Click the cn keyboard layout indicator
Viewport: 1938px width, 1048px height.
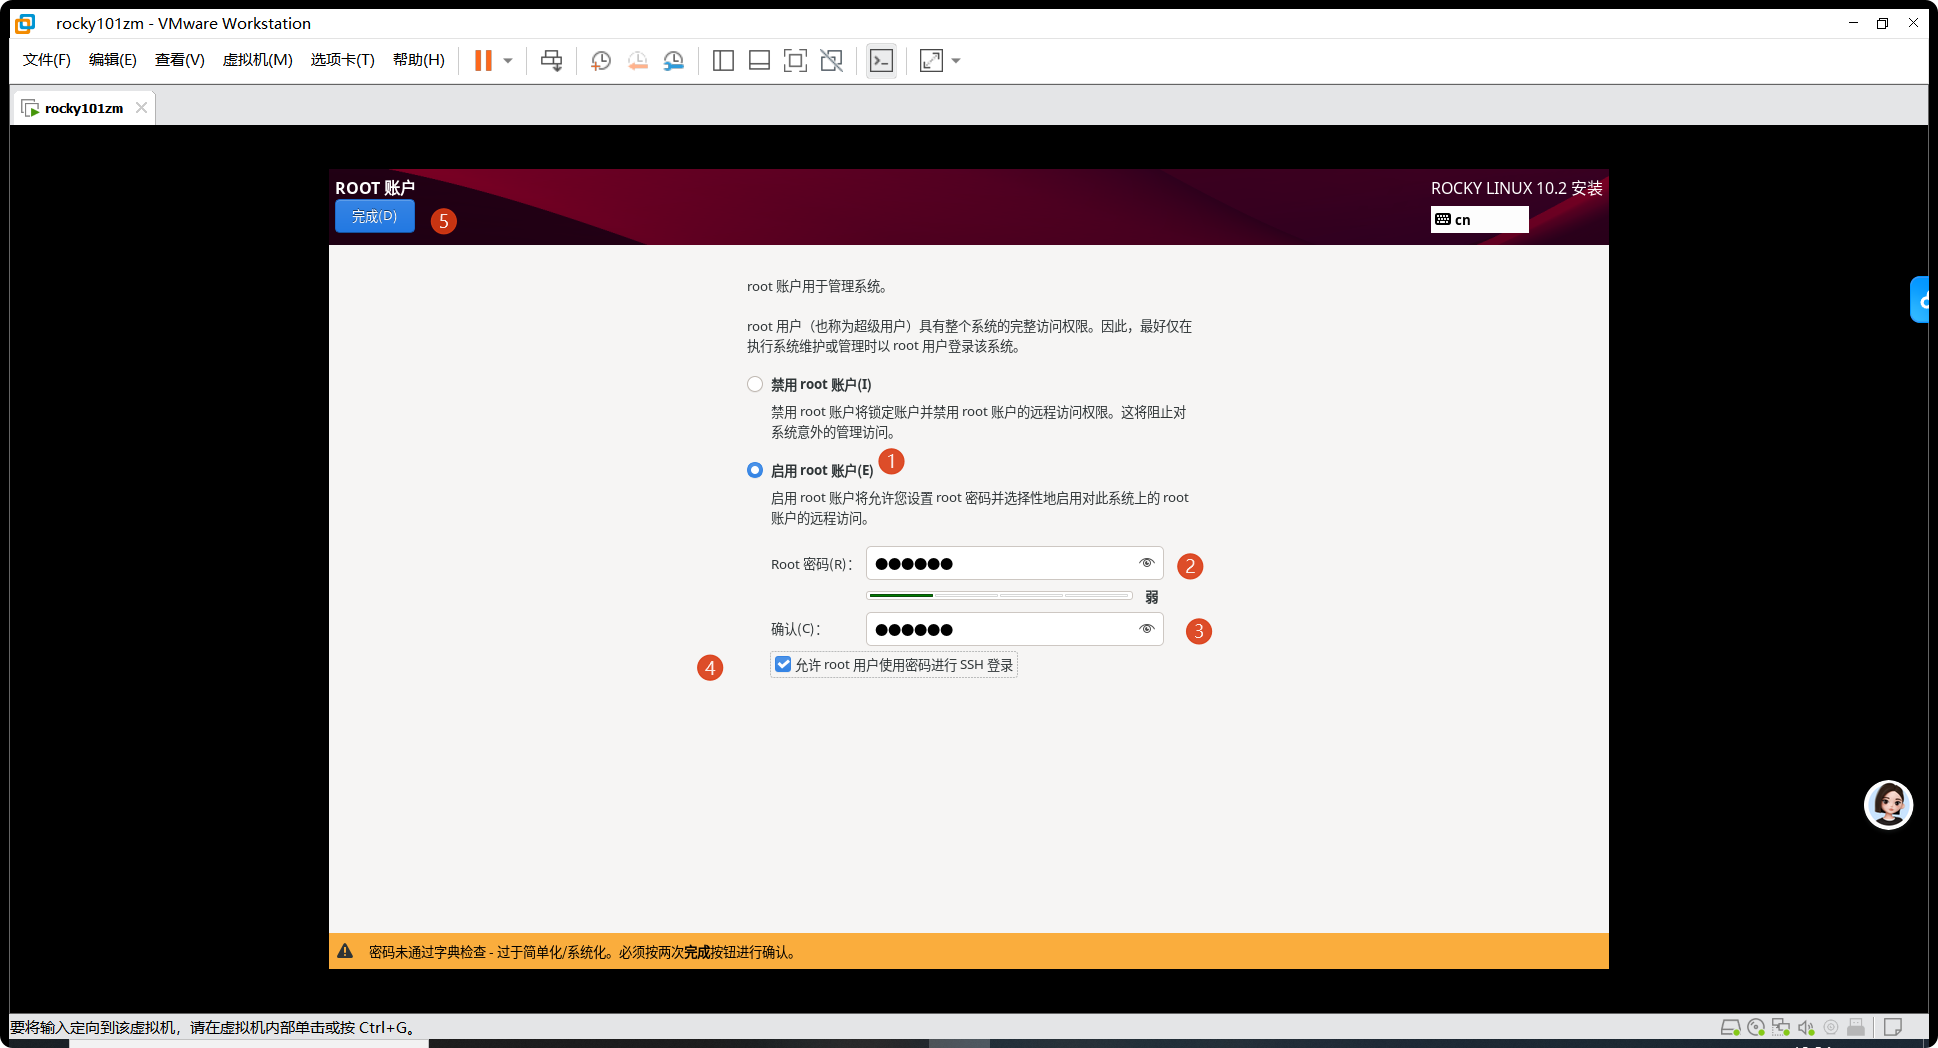1480,219
